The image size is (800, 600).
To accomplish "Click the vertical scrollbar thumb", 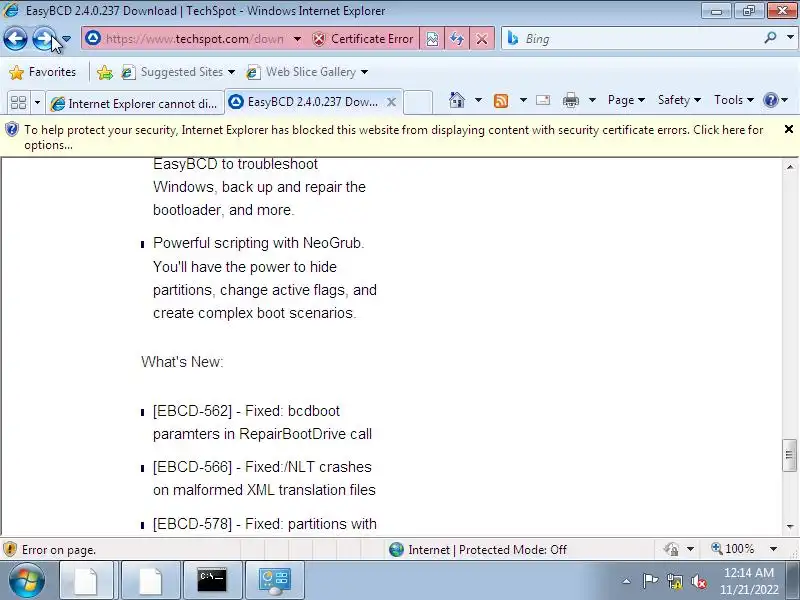I will coord(790,455).
